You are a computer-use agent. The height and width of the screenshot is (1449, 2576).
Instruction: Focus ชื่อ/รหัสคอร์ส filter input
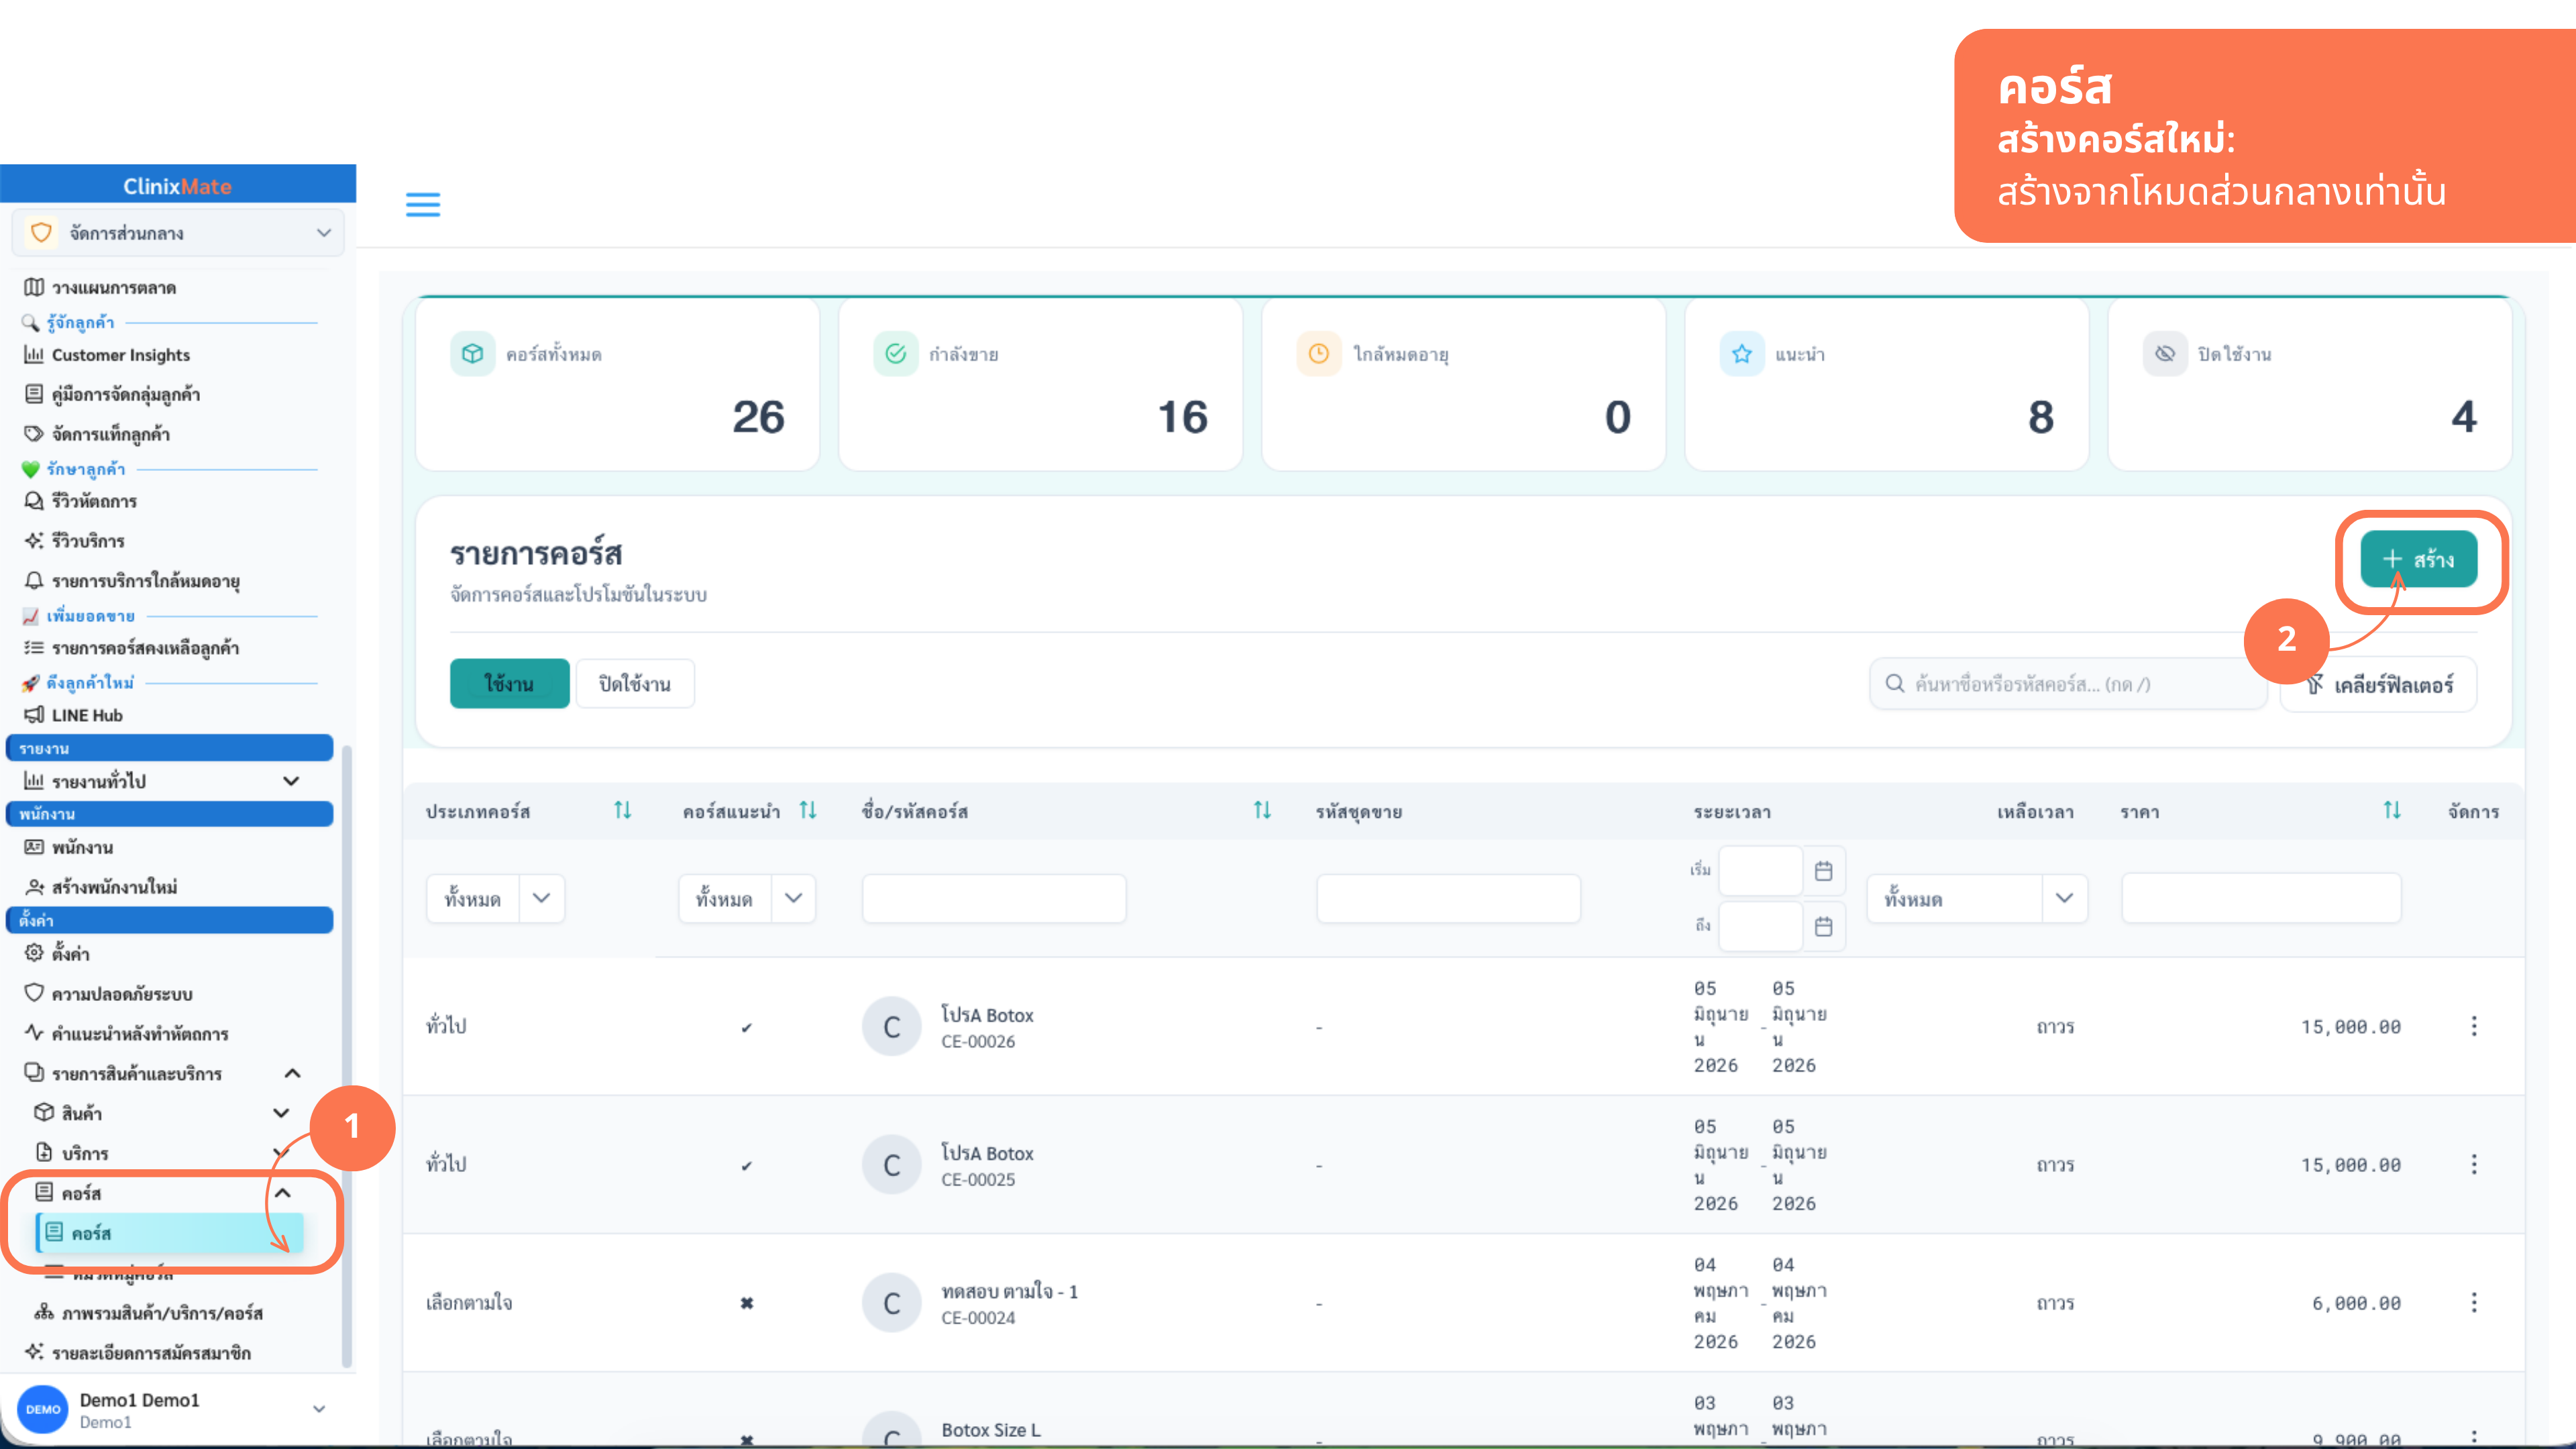coord(994,899)
